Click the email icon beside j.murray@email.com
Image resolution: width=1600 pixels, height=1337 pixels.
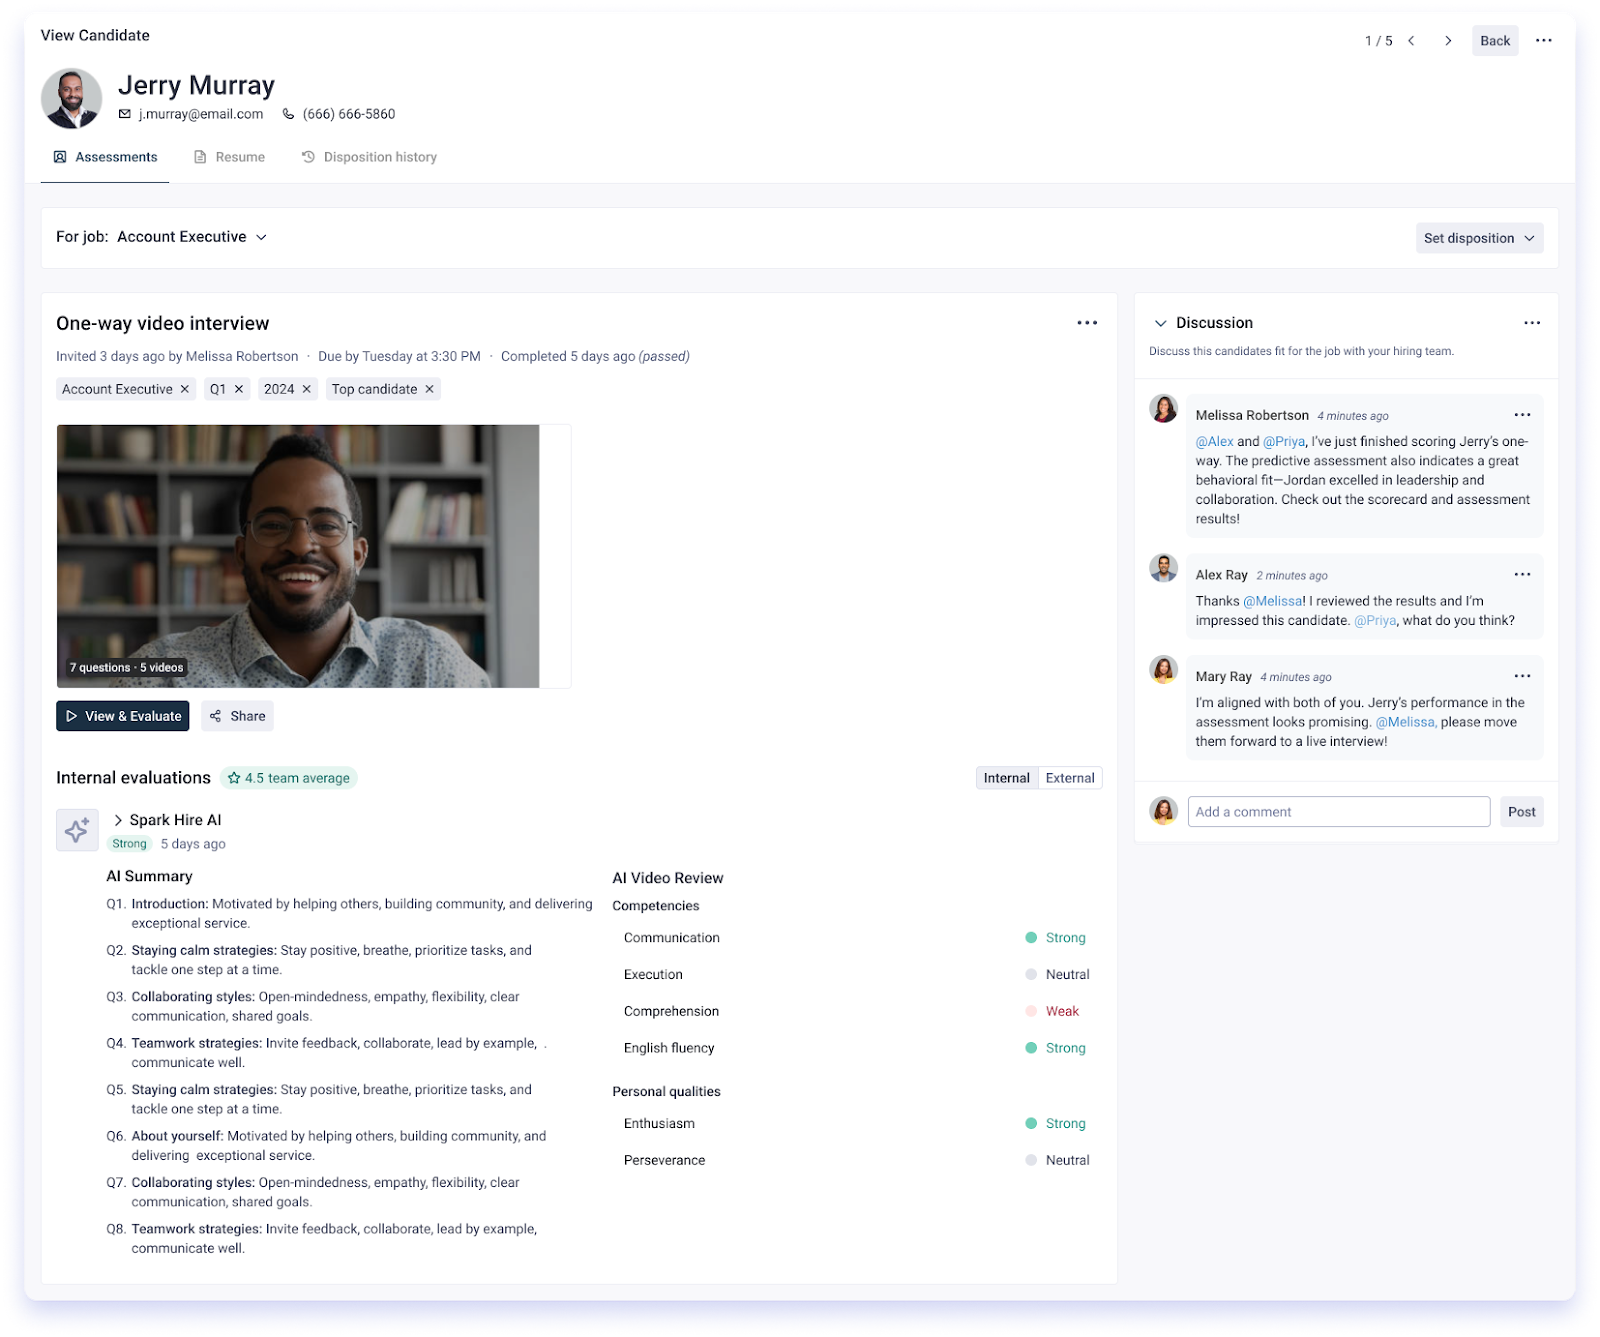(x=125, y=114)
